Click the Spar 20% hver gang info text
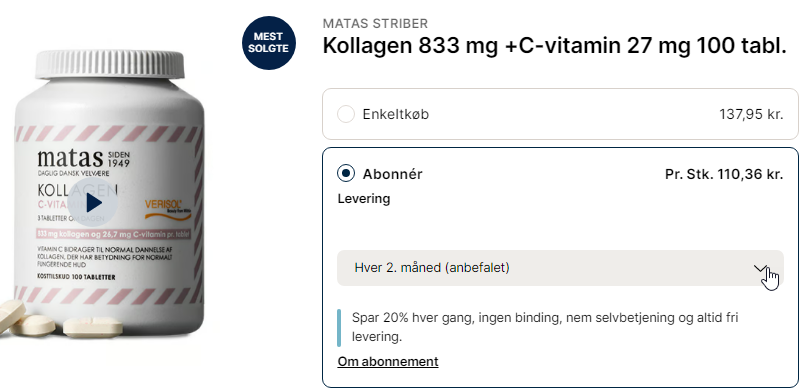 (545, 328)
